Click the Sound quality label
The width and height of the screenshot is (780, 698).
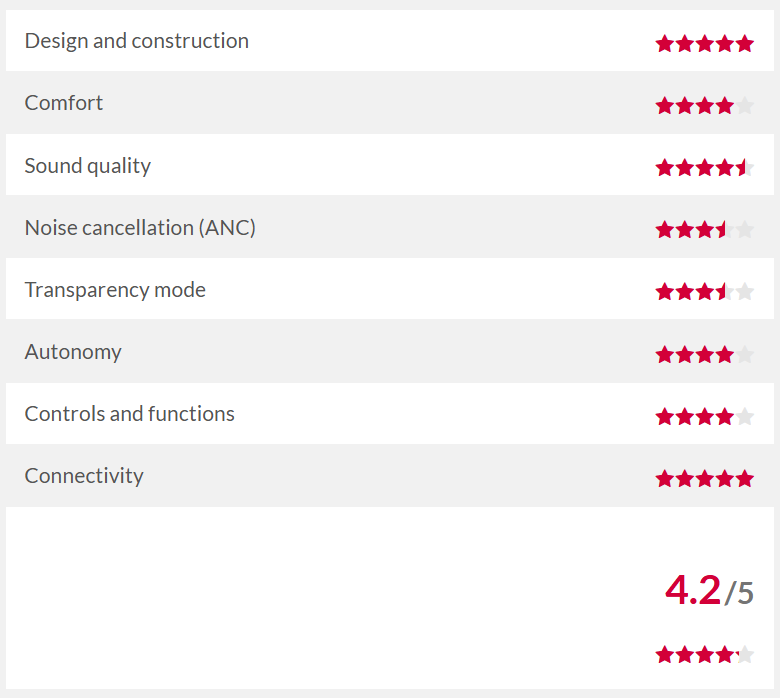tap(88, 166)
